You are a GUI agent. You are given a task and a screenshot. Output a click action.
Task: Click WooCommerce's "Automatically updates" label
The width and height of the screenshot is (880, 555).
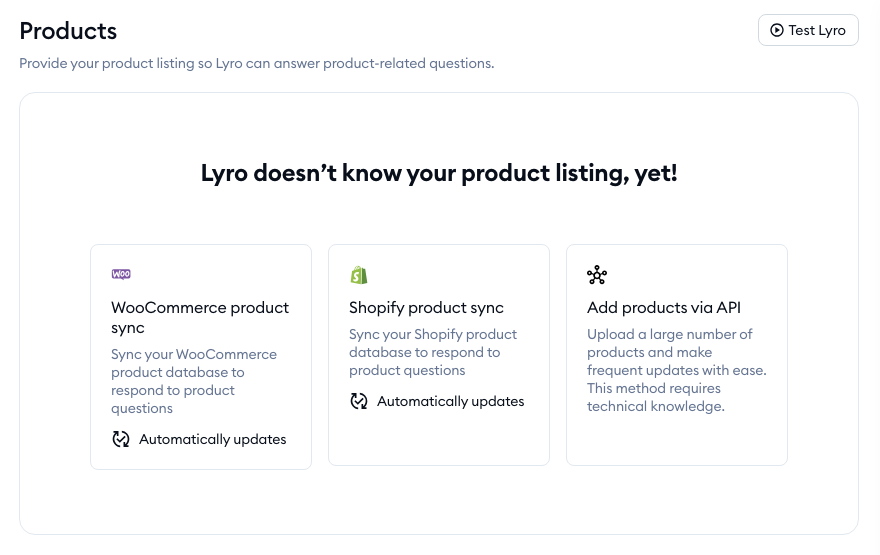click(x=213, y=439)
